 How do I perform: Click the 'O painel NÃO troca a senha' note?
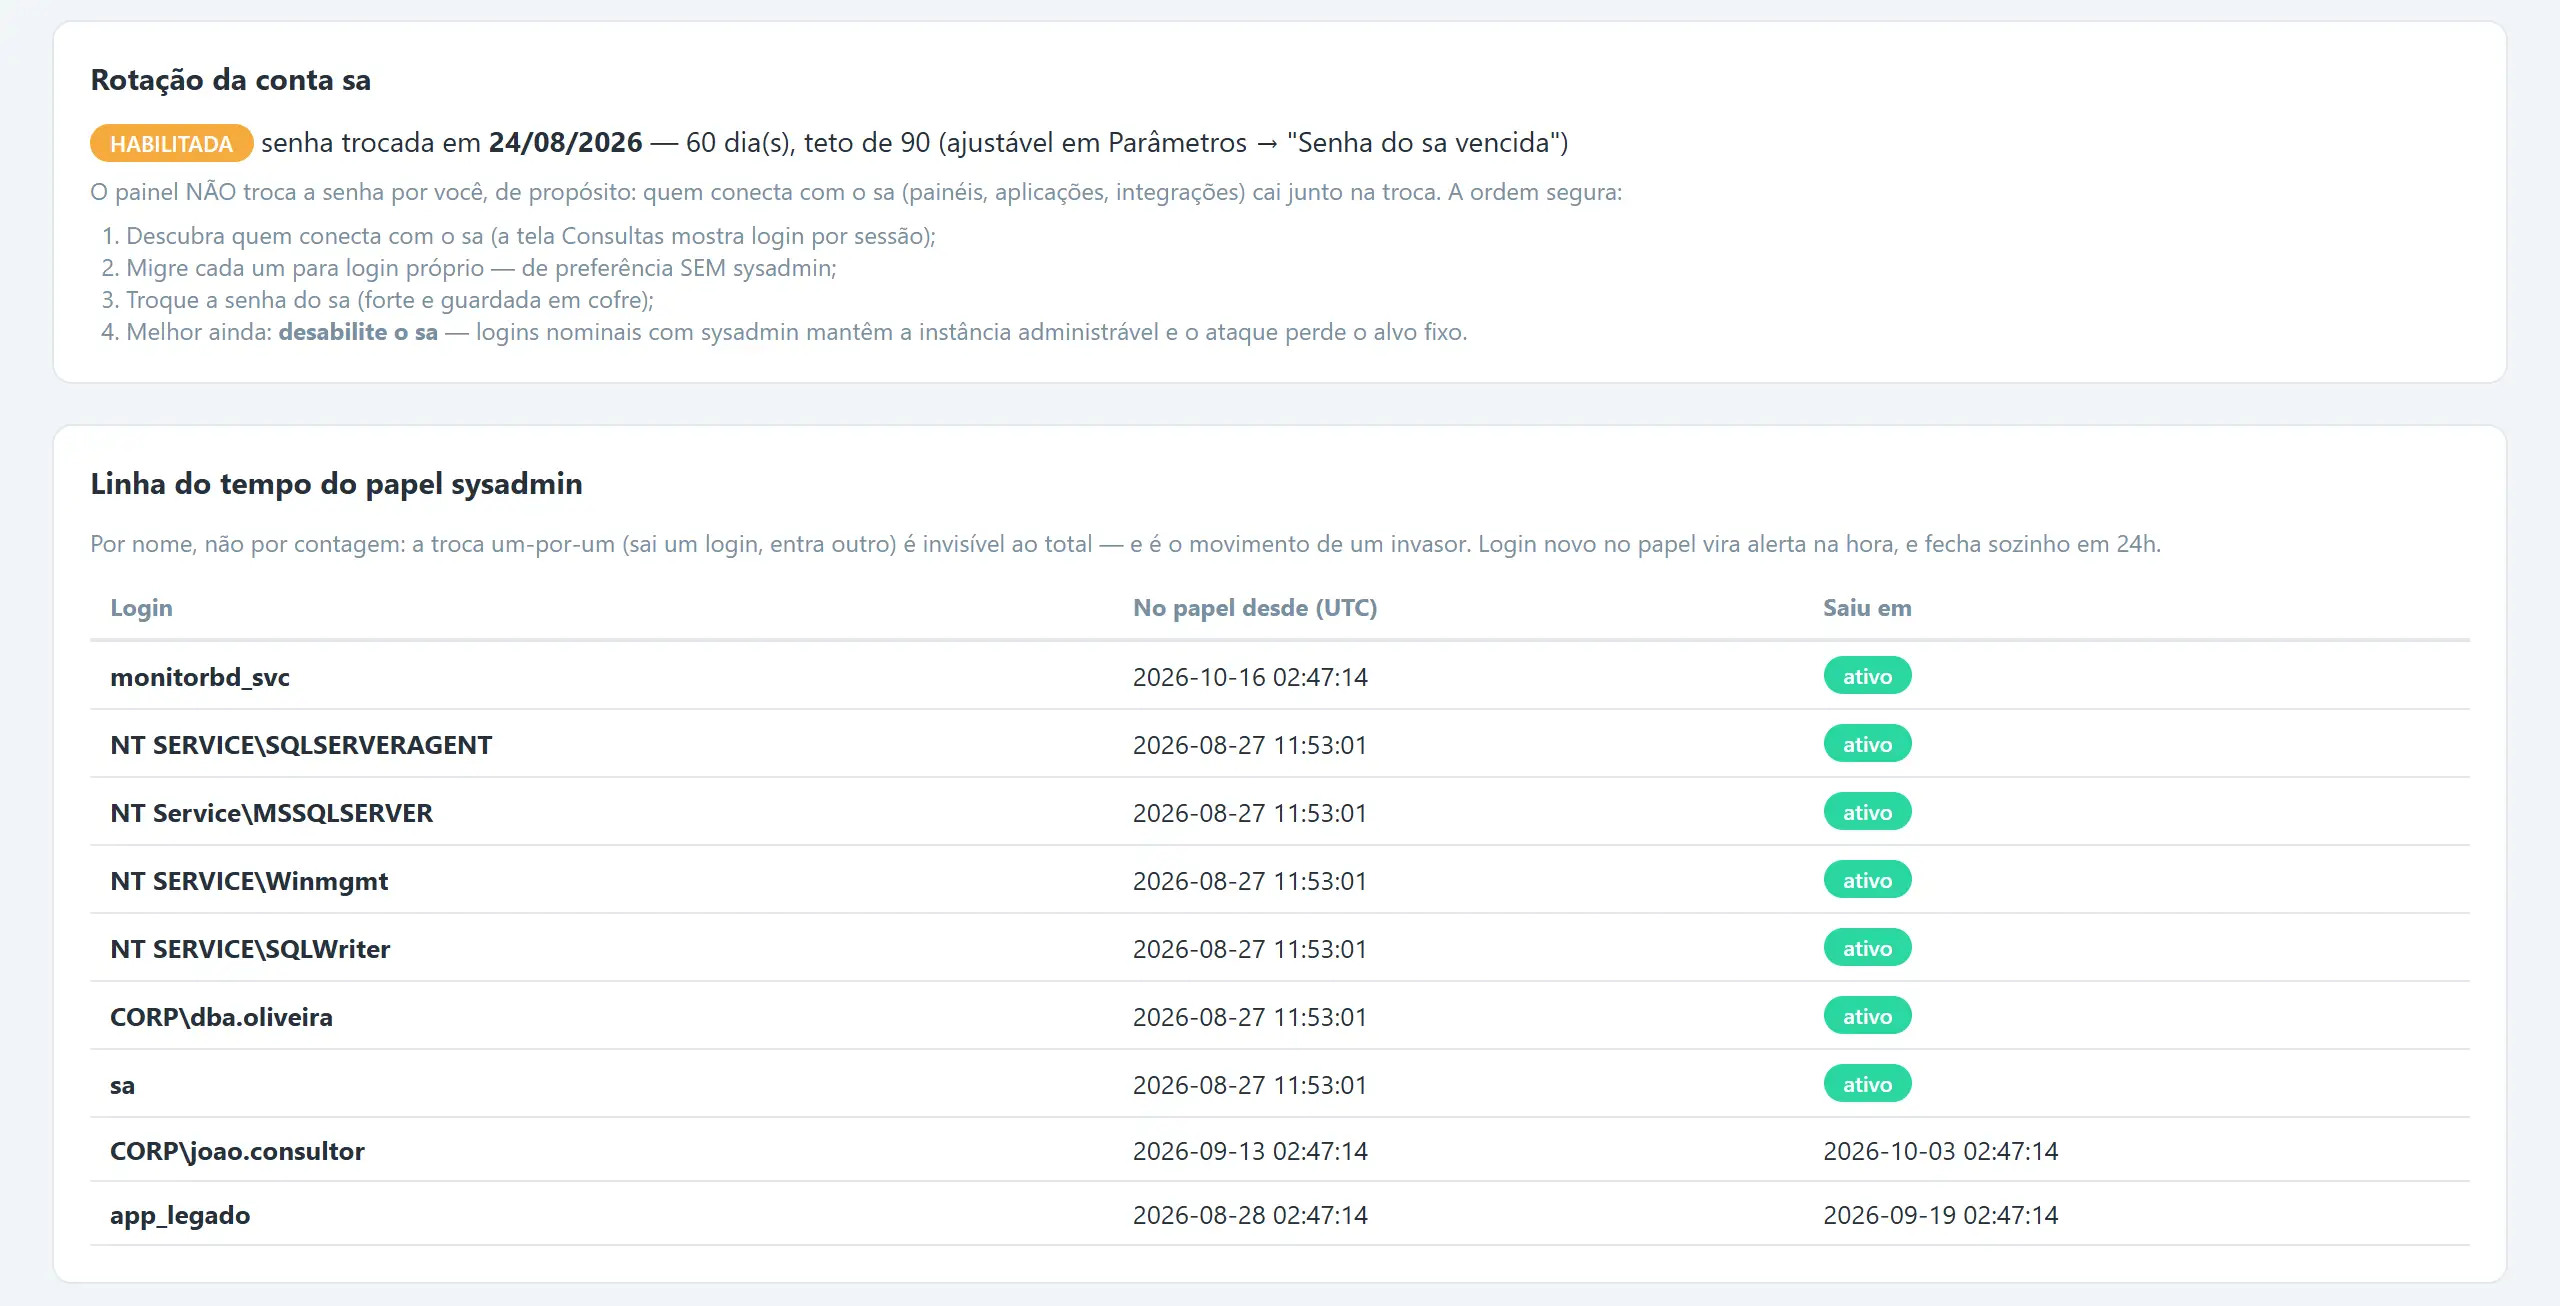point(856,192)
